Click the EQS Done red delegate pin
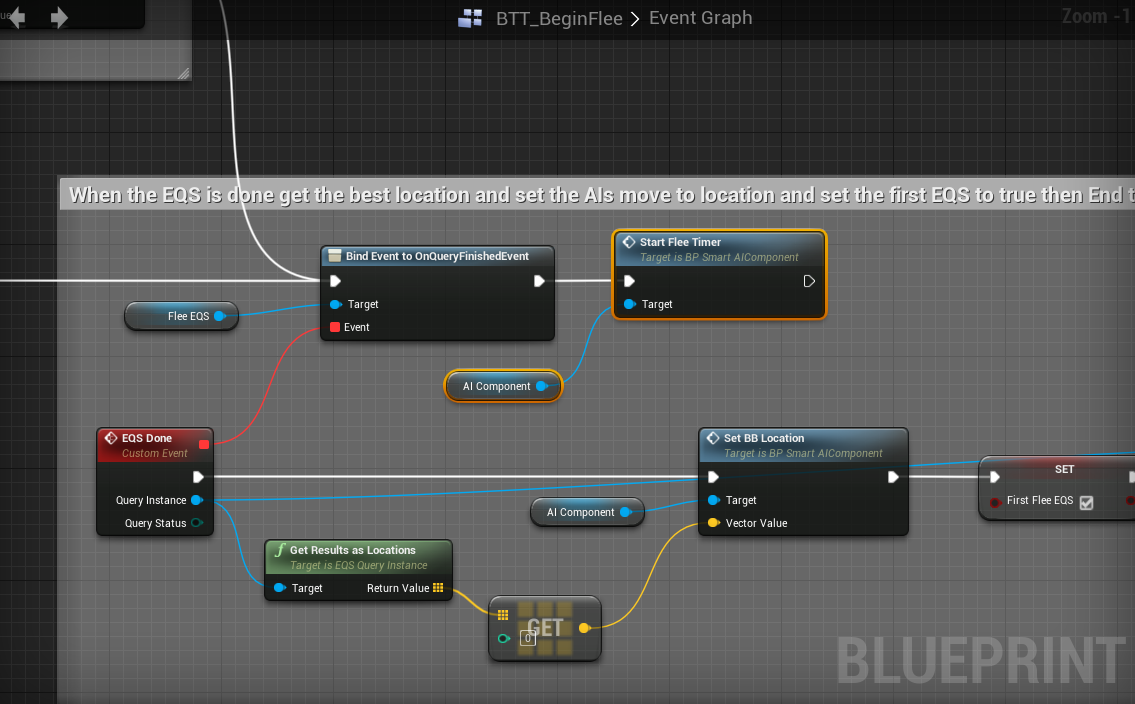The image size is (1135, 704). 204,444
